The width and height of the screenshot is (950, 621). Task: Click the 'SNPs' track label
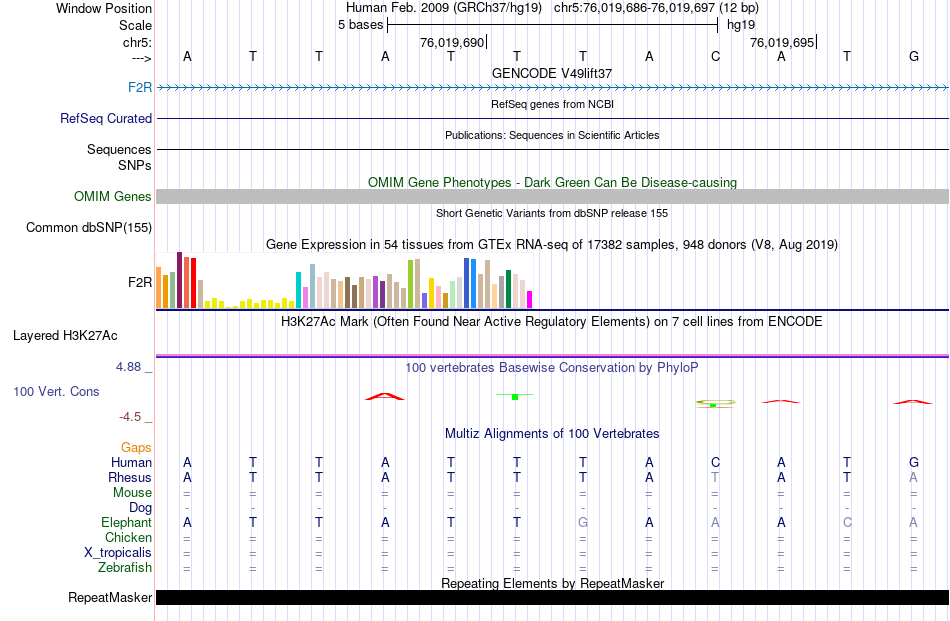click(135, 165)
